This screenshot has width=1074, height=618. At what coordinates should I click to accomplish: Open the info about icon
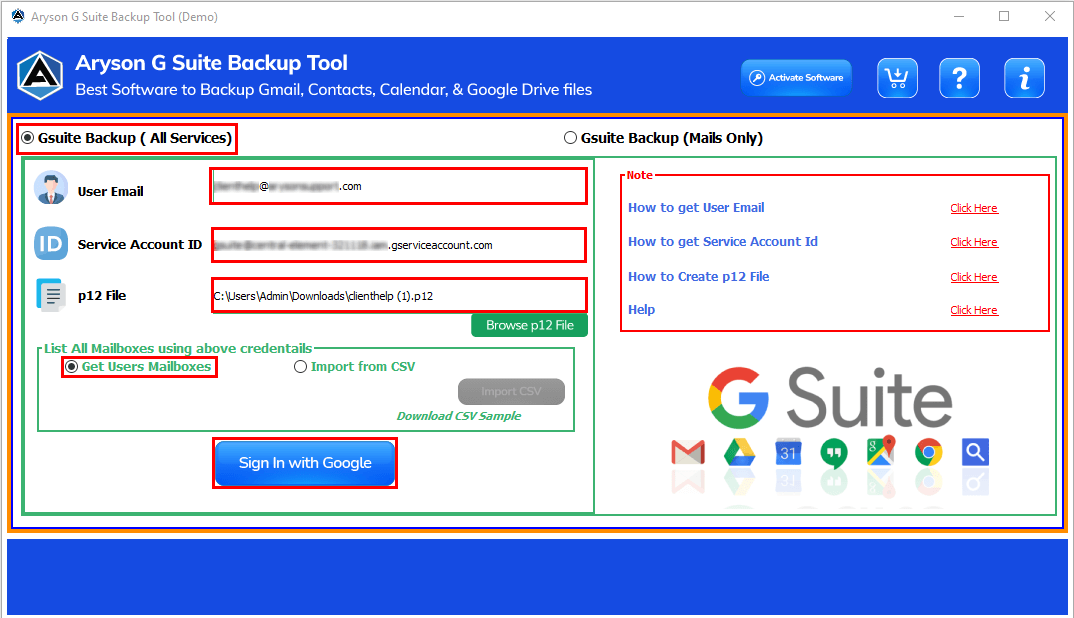(1024, 78)
